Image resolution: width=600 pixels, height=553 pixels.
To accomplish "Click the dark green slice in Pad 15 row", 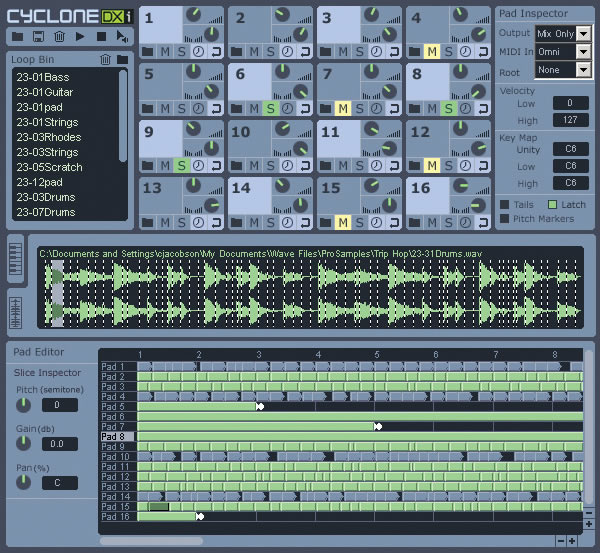I will tap(159, 507).
